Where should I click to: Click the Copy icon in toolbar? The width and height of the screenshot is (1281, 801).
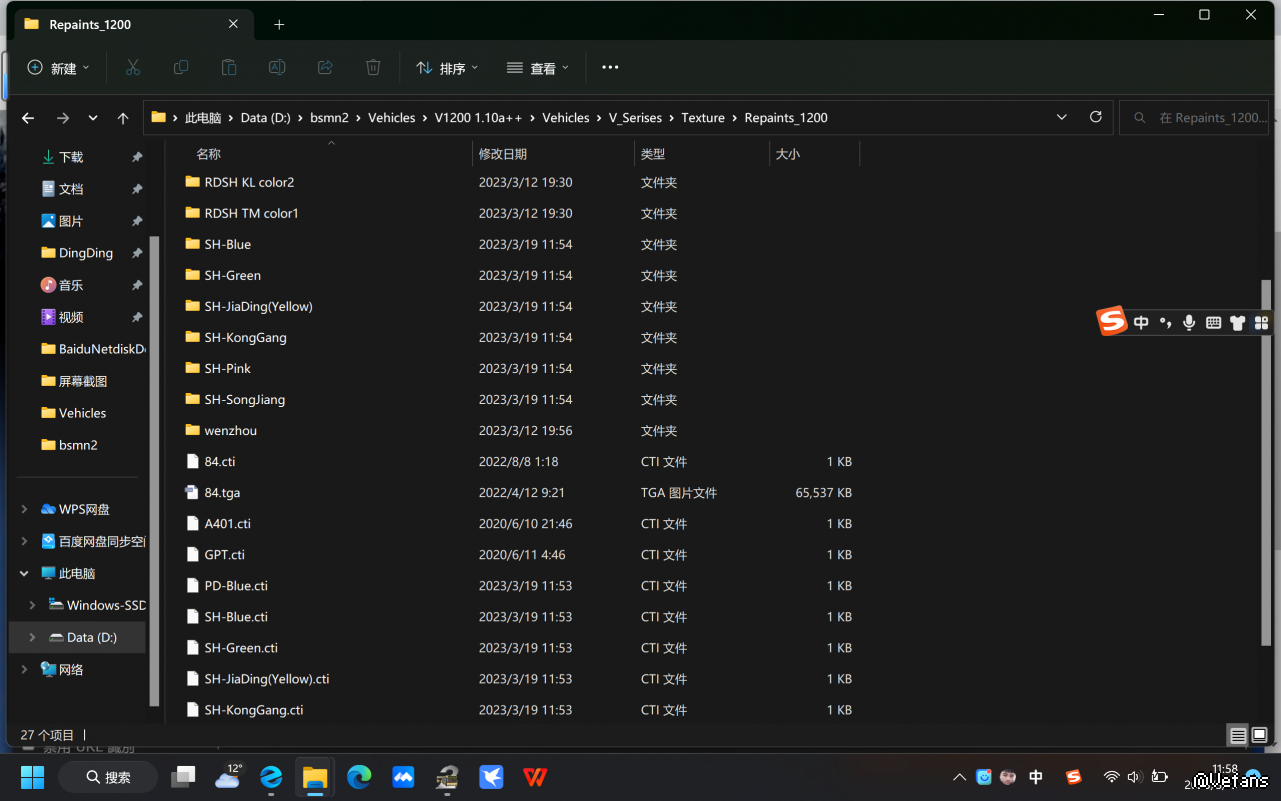(x=181, y=67)
